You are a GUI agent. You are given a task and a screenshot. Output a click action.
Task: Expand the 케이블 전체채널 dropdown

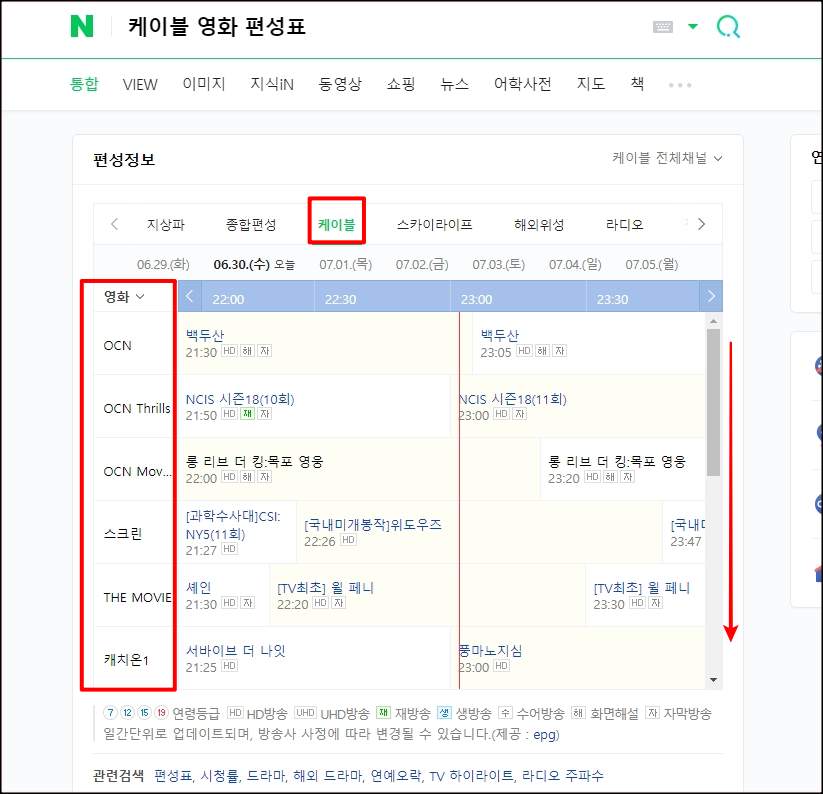pyautogui.click(x=667, y=158)
